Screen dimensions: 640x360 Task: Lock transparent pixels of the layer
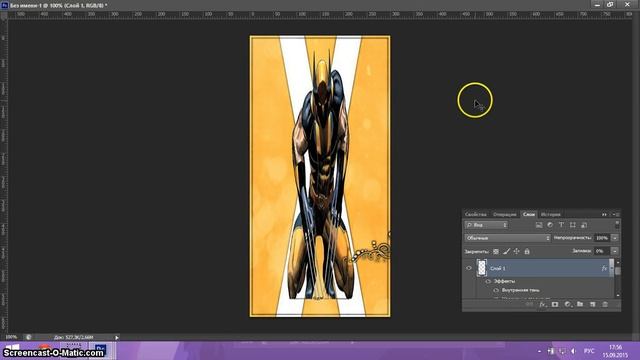[496, 251]
